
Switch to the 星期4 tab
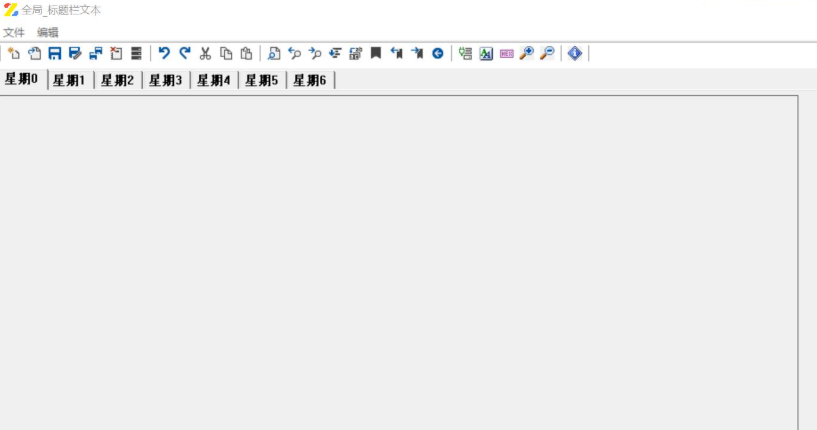pyautogui.click(x=214, y=80)
